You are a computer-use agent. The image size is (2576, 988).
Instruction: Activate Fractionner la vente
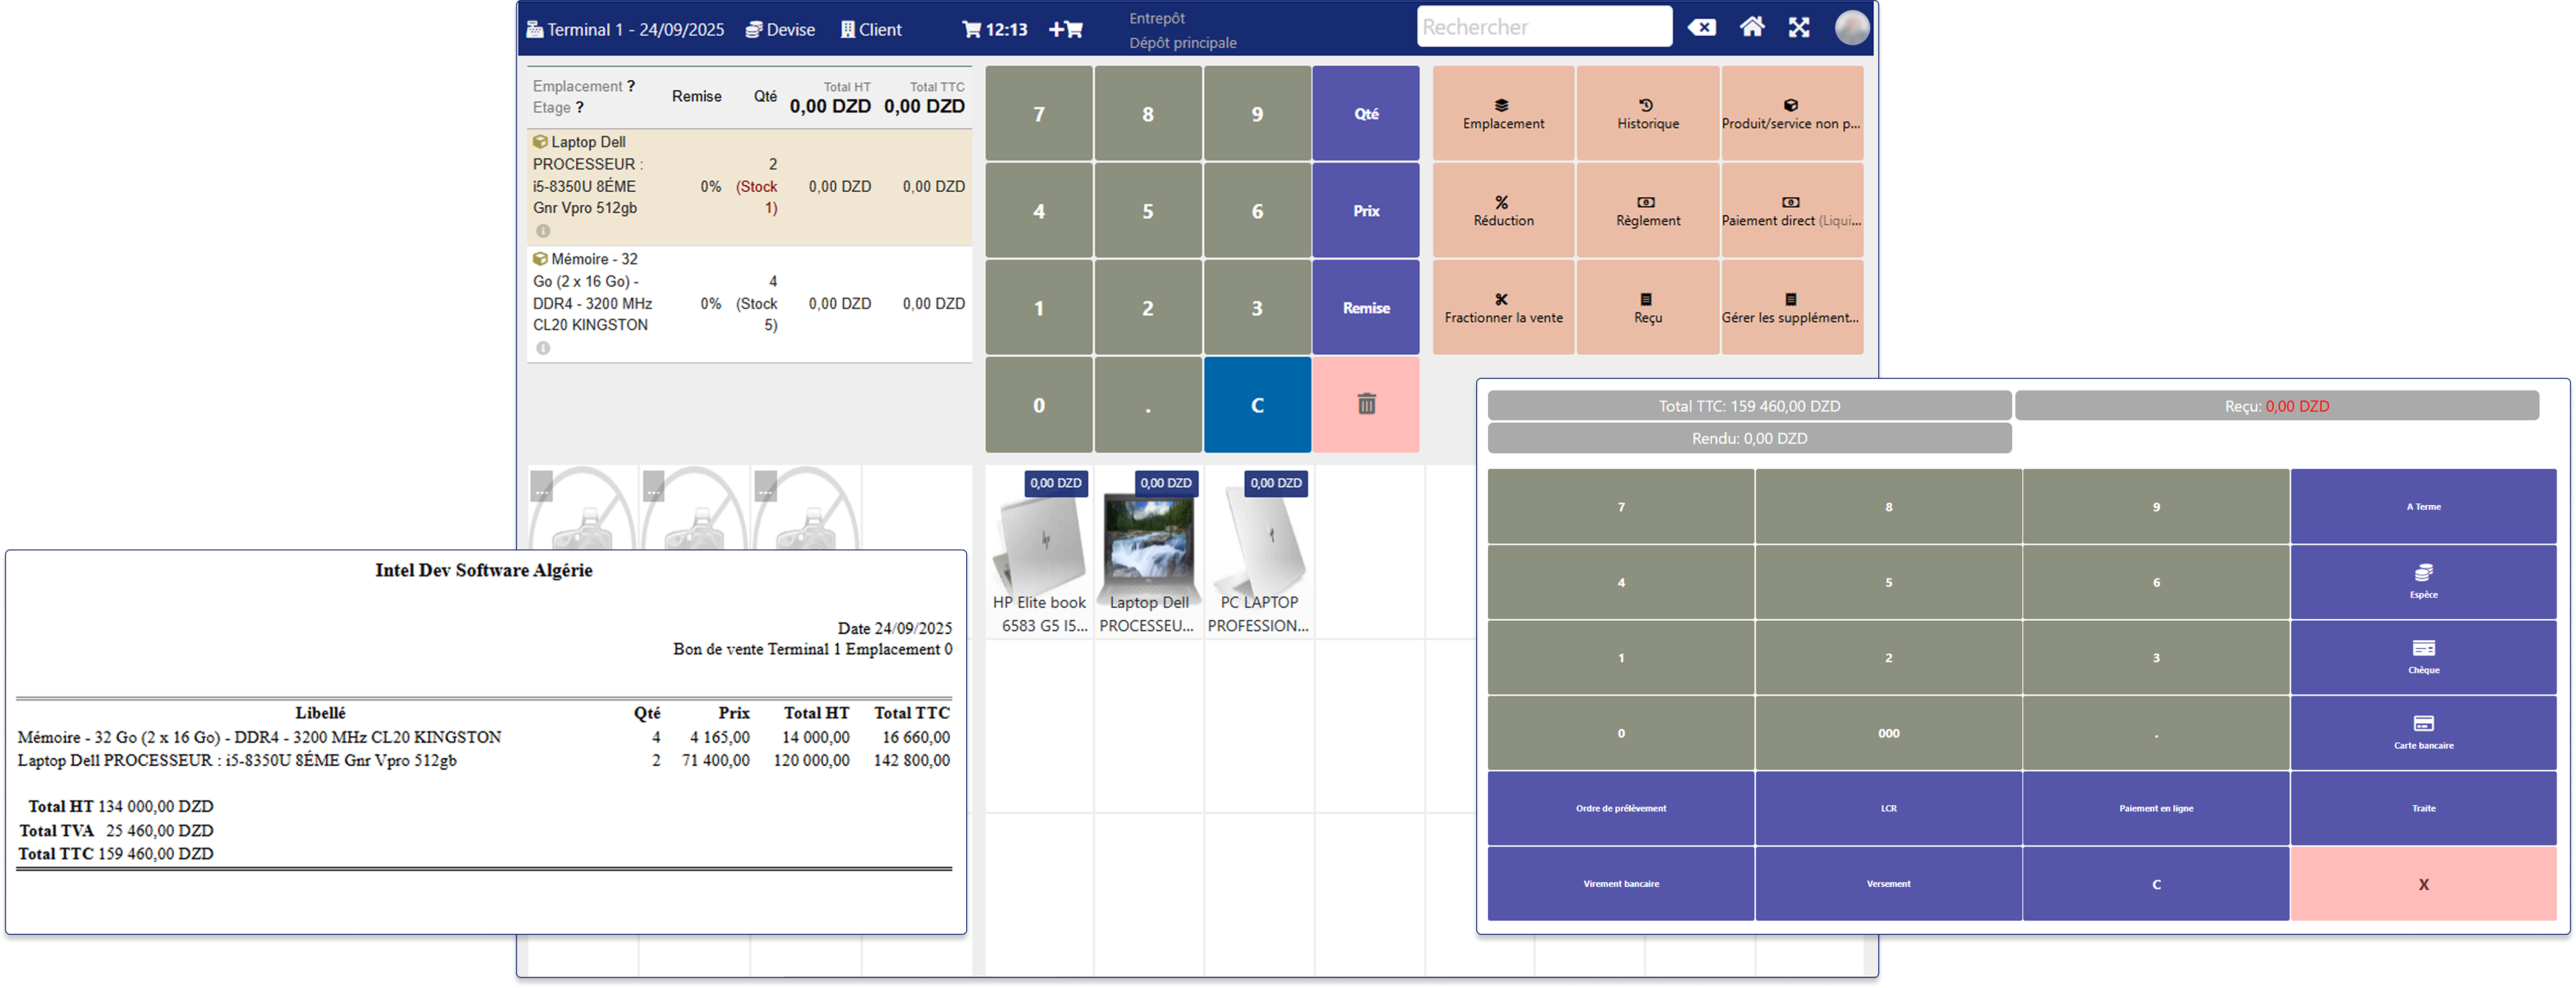tap(1502, 307)
